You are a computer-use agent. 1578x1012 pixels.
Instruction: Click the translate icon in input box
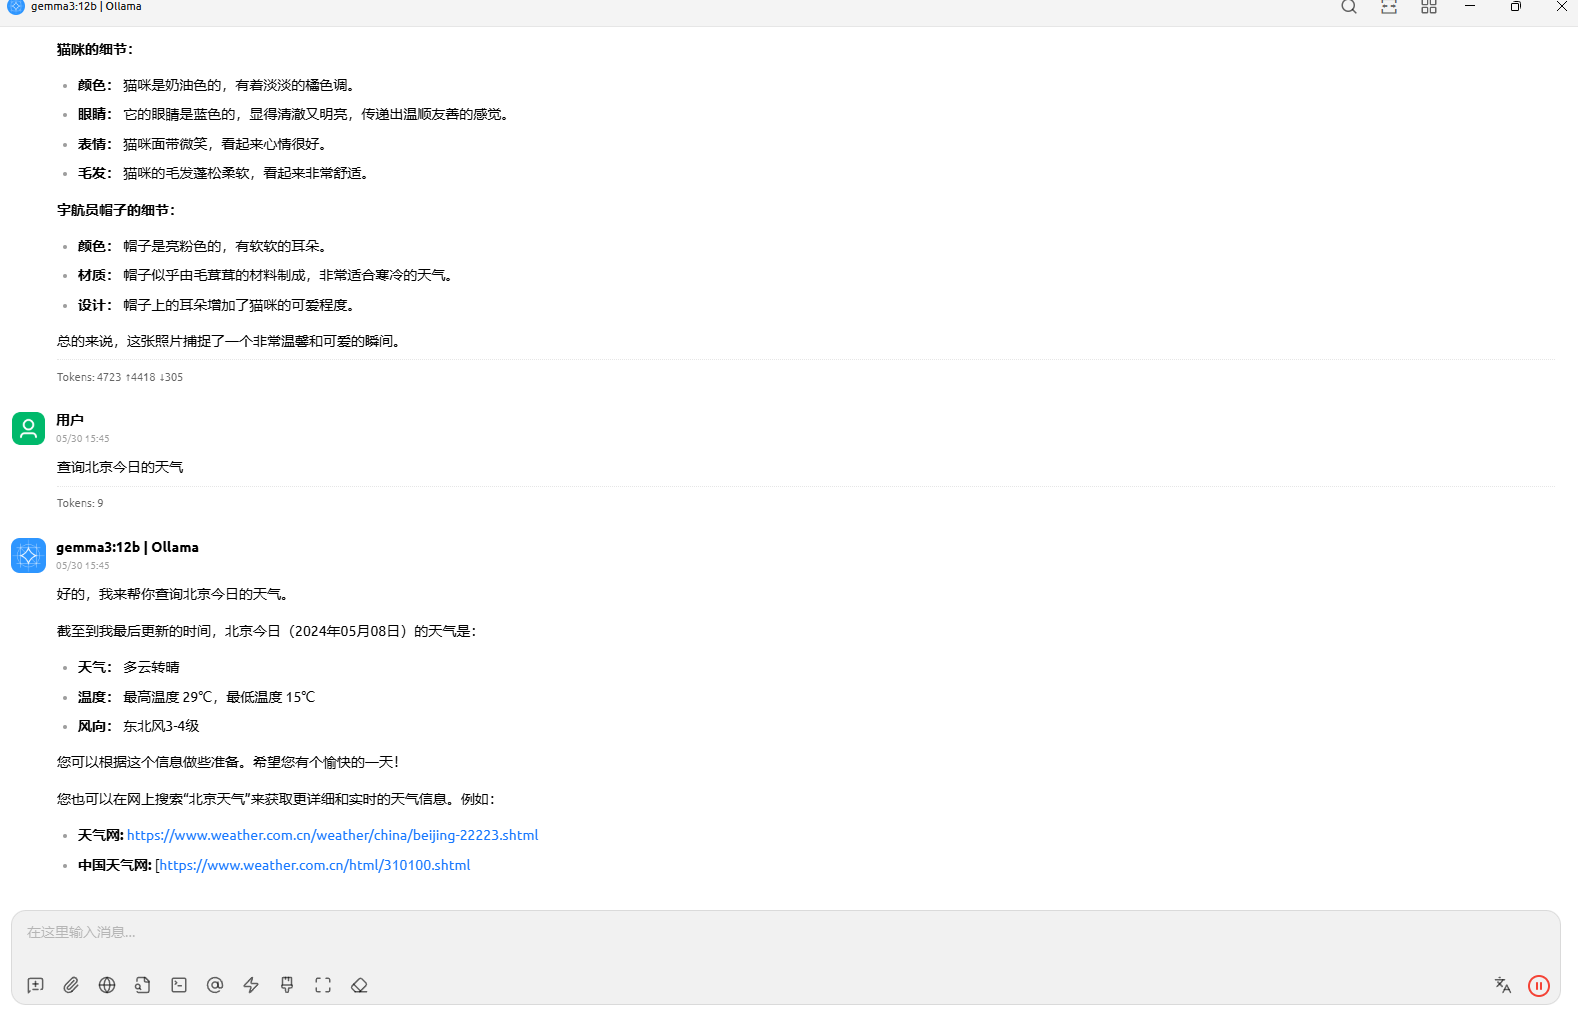point(1502,985)
